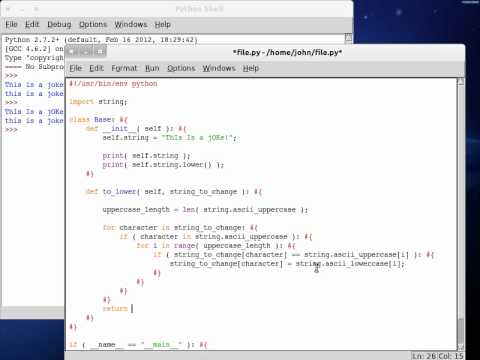Open the File menu in the Python Shell window
480x360 pixels.
pyautogui.click(x=11, y=25)
